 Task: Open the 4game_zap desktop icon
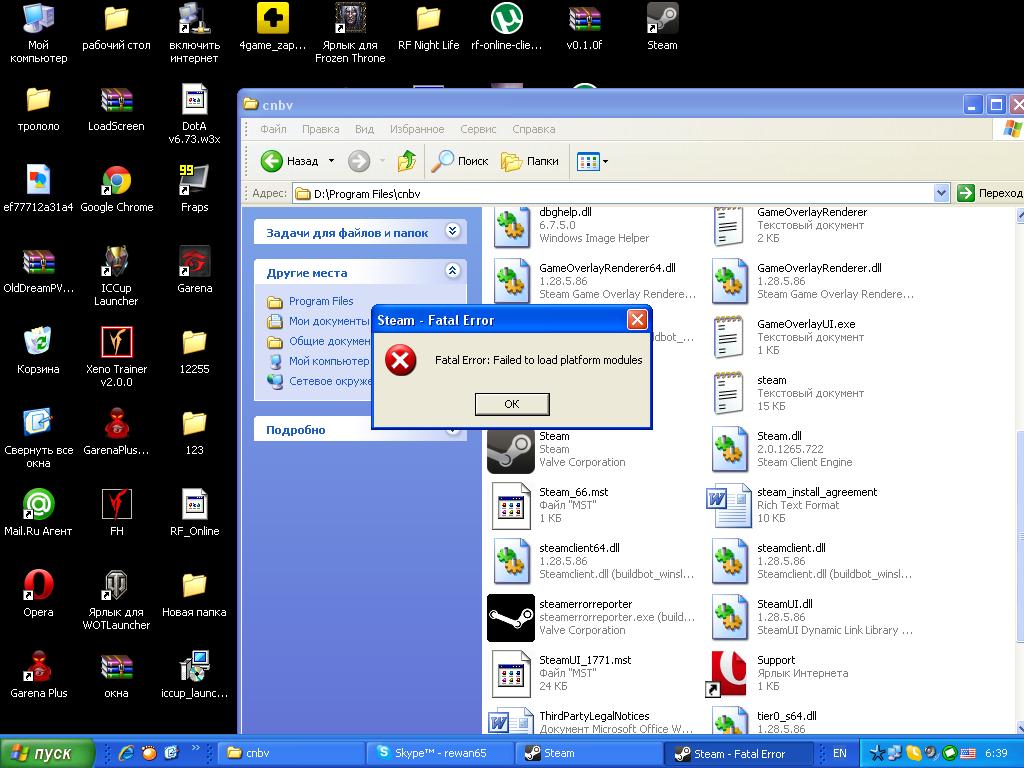click(272, 26)
